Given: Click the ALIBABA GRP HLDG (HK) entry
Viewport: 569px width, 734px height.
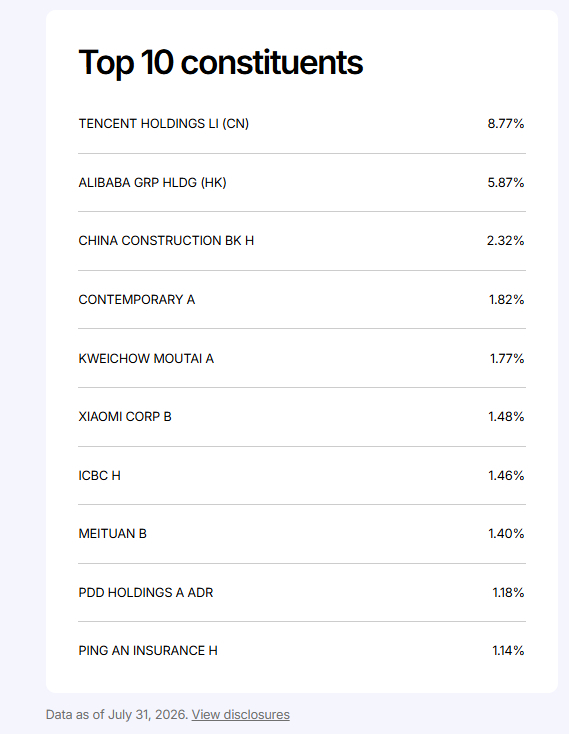Looking at the screenshot, I should coord(153,183).
